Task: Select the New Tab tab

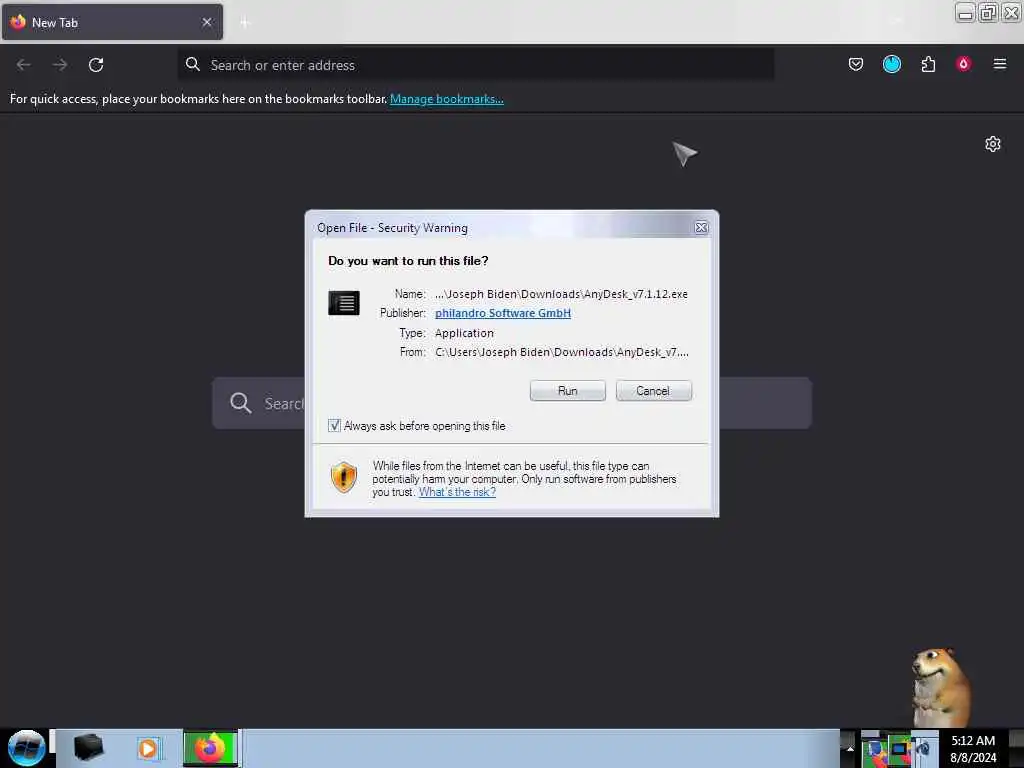Action: (x=112, y=22)
